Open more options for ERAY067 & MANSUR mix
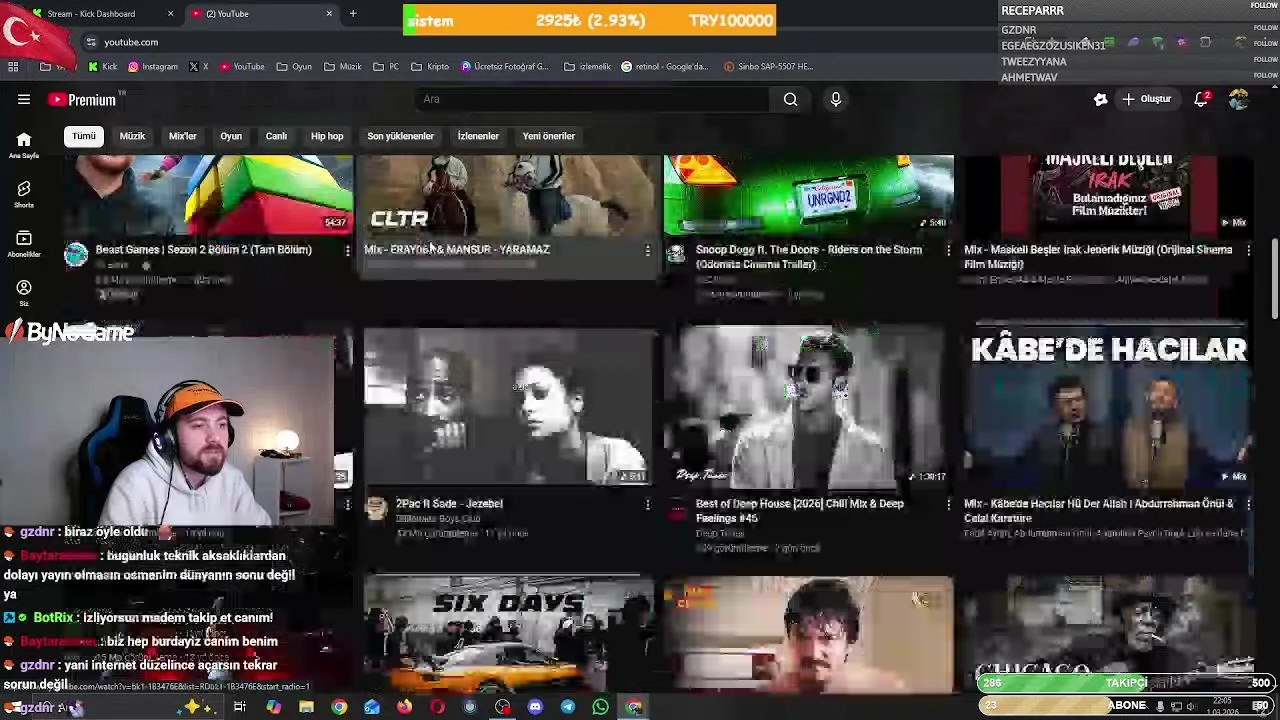1280x720 pixels. pyautogui.click(x=647, y=250)
